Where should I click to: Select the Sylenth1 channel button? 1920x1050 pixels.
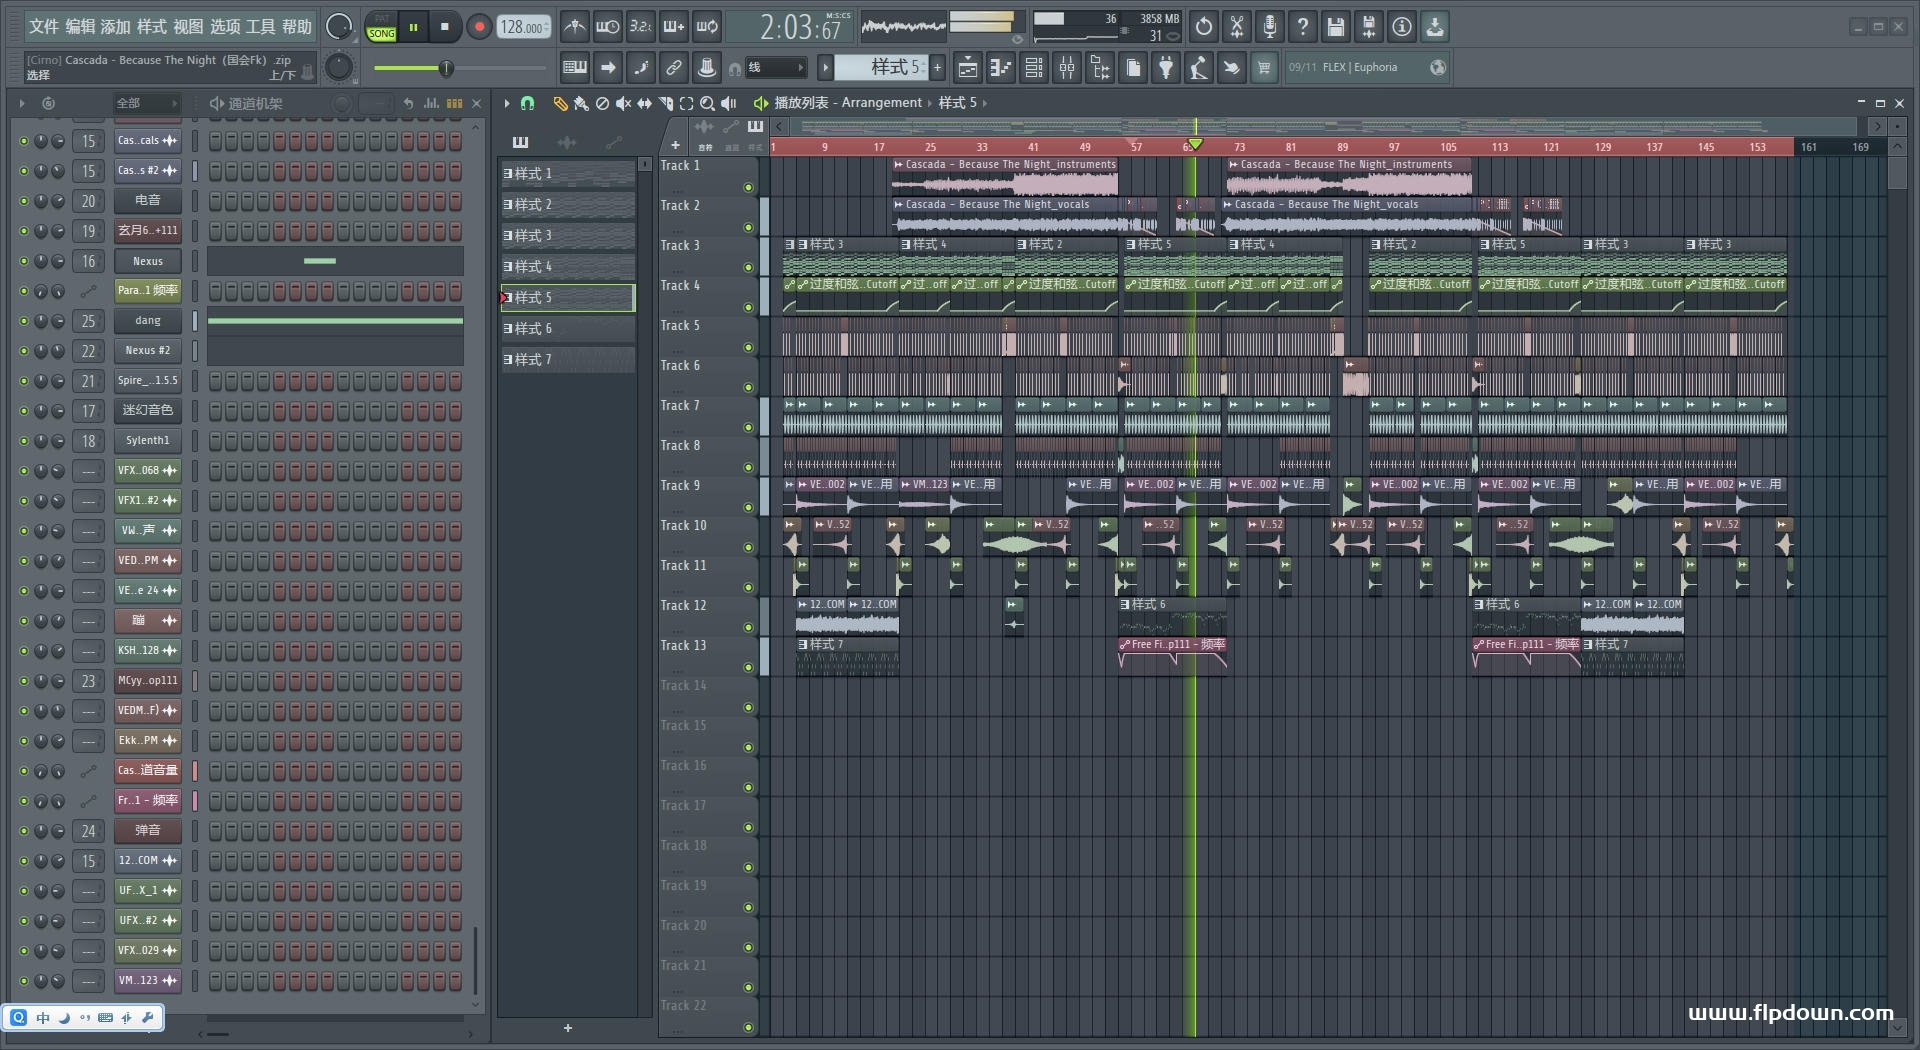tap(147, 441)
